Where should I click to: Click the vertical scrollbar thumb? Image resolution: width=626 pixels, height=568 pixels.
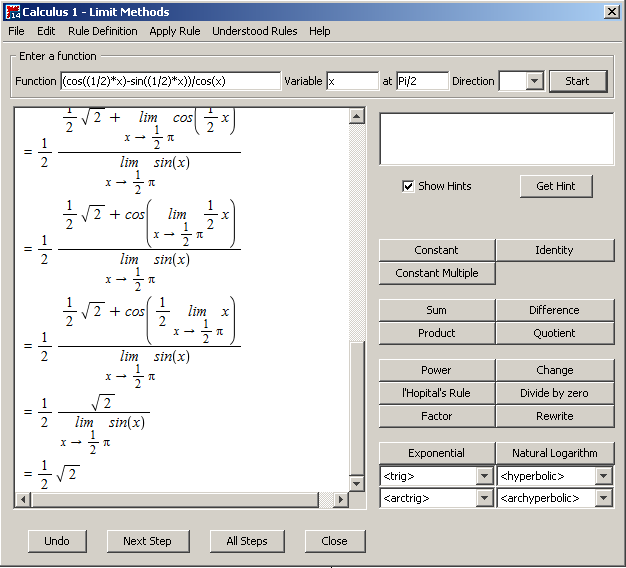tap(357, 408)
